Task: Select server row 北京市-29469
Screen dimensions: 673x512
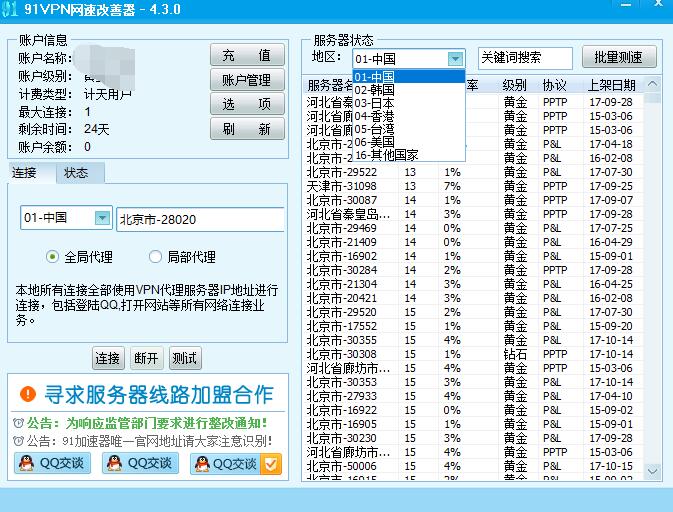Action: (474, 228)
